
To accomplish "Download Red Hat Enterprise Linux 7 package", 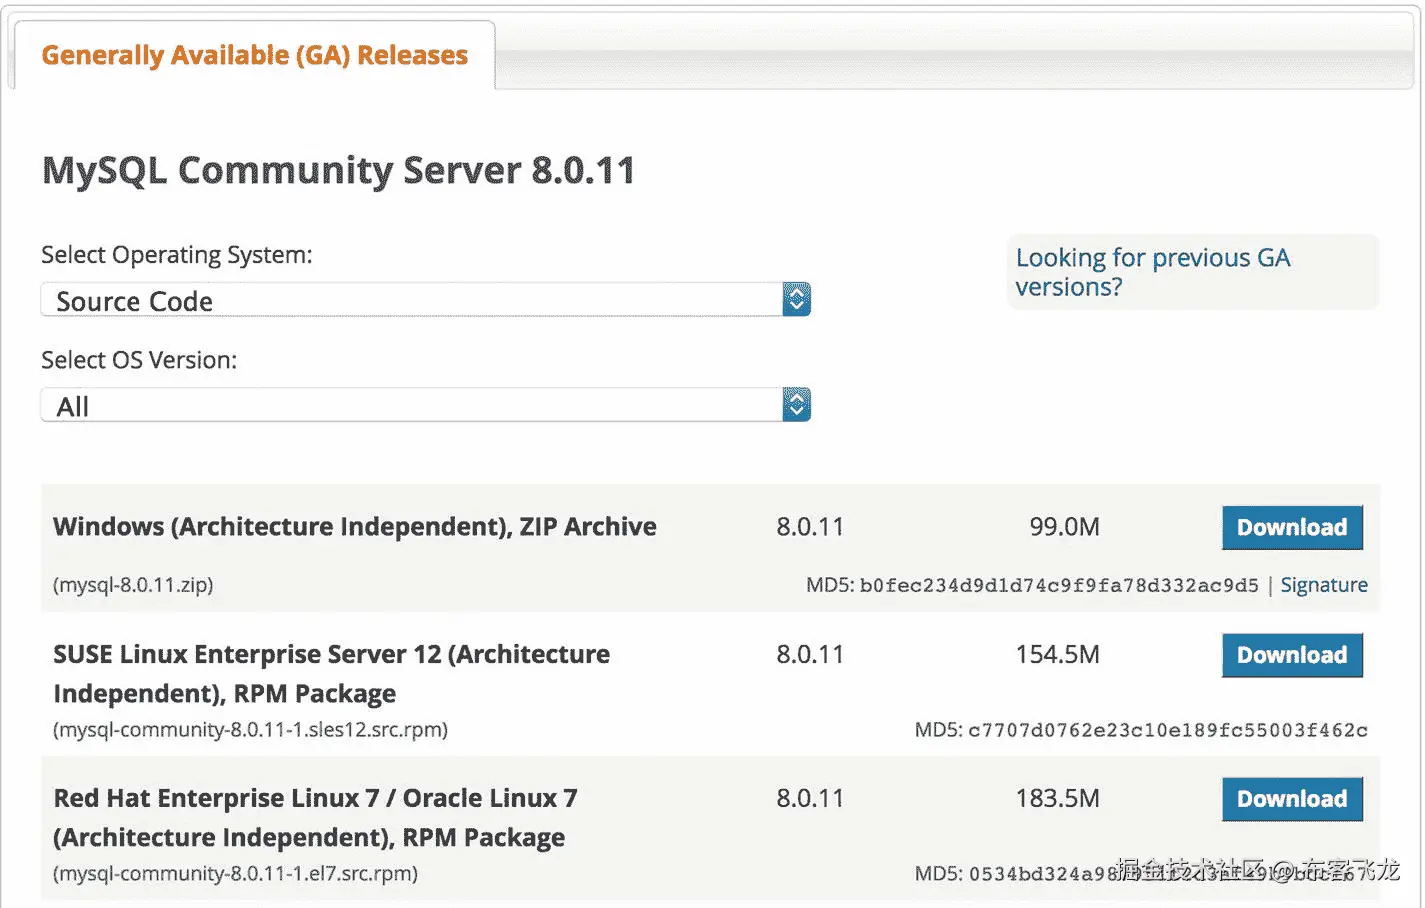I will click(1291, 799).
